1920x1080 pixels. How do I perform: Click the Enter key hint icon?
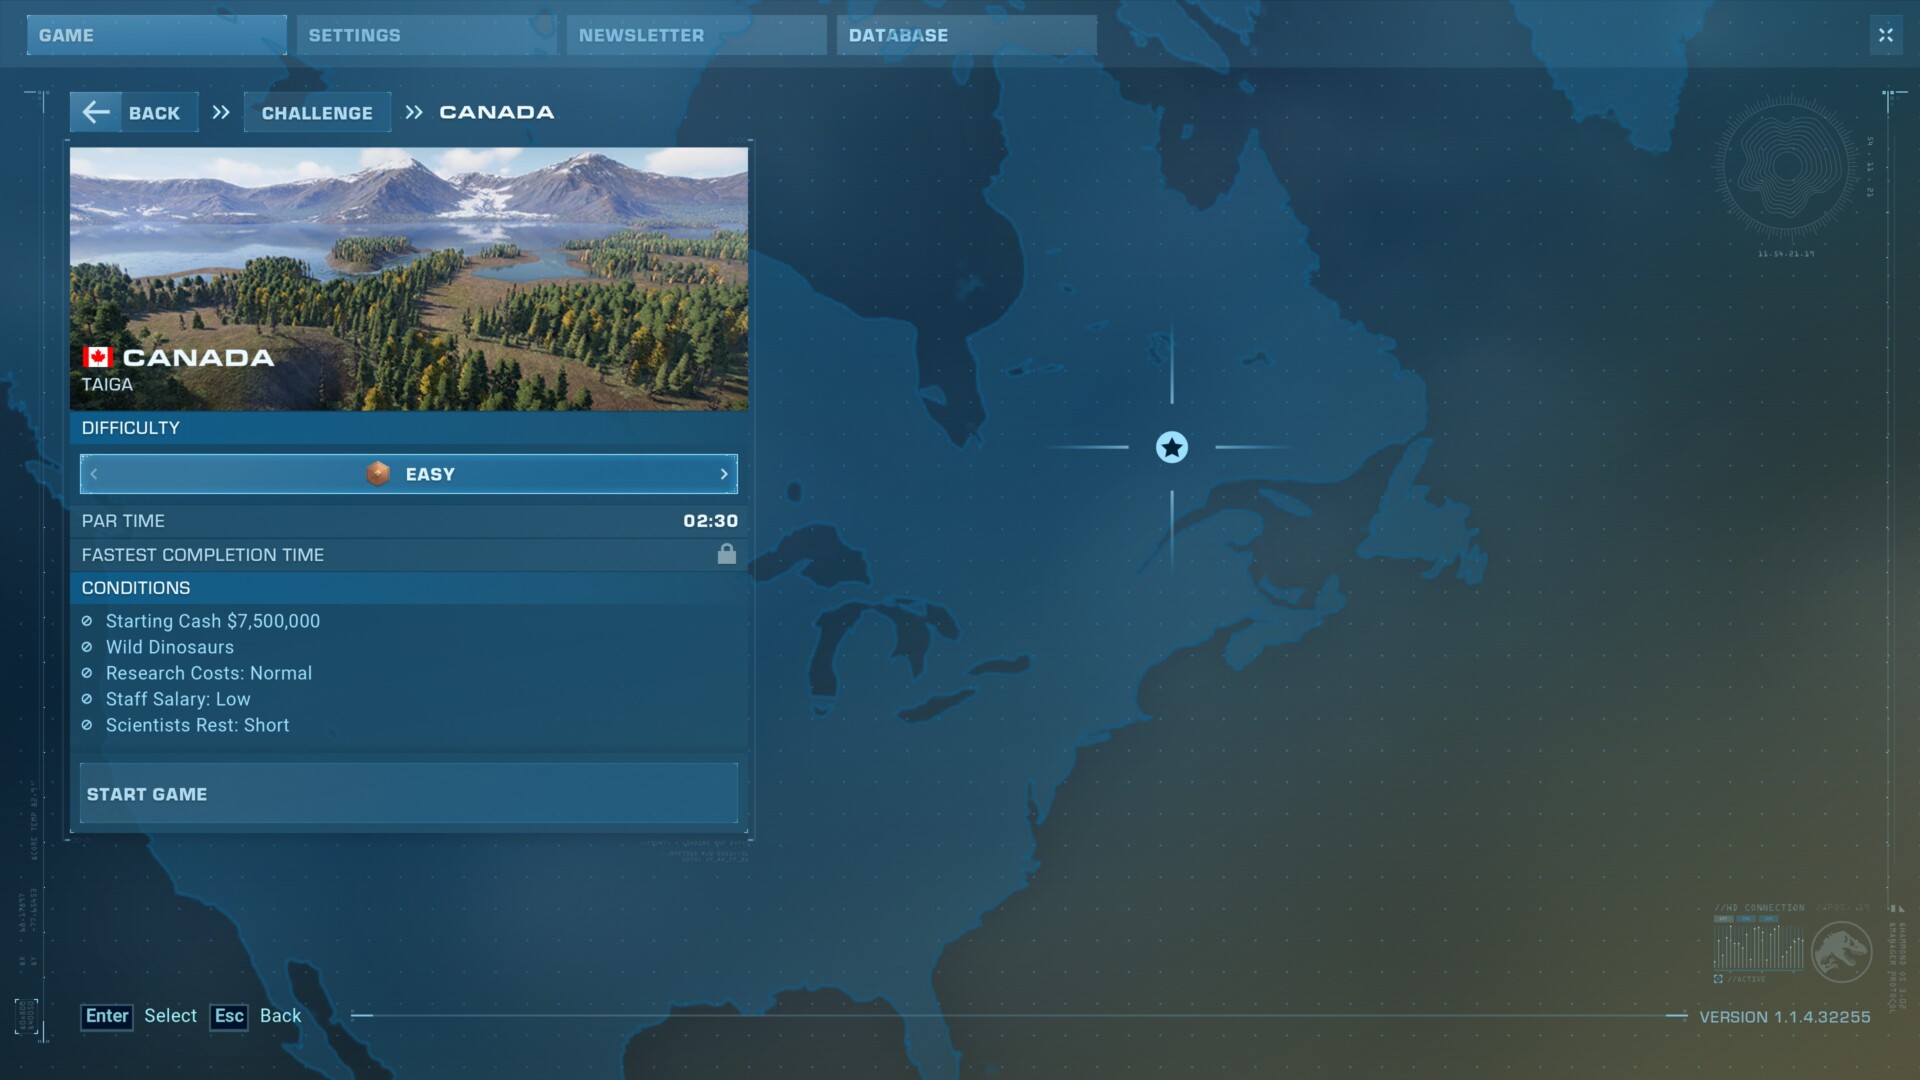click(107, 1016)
